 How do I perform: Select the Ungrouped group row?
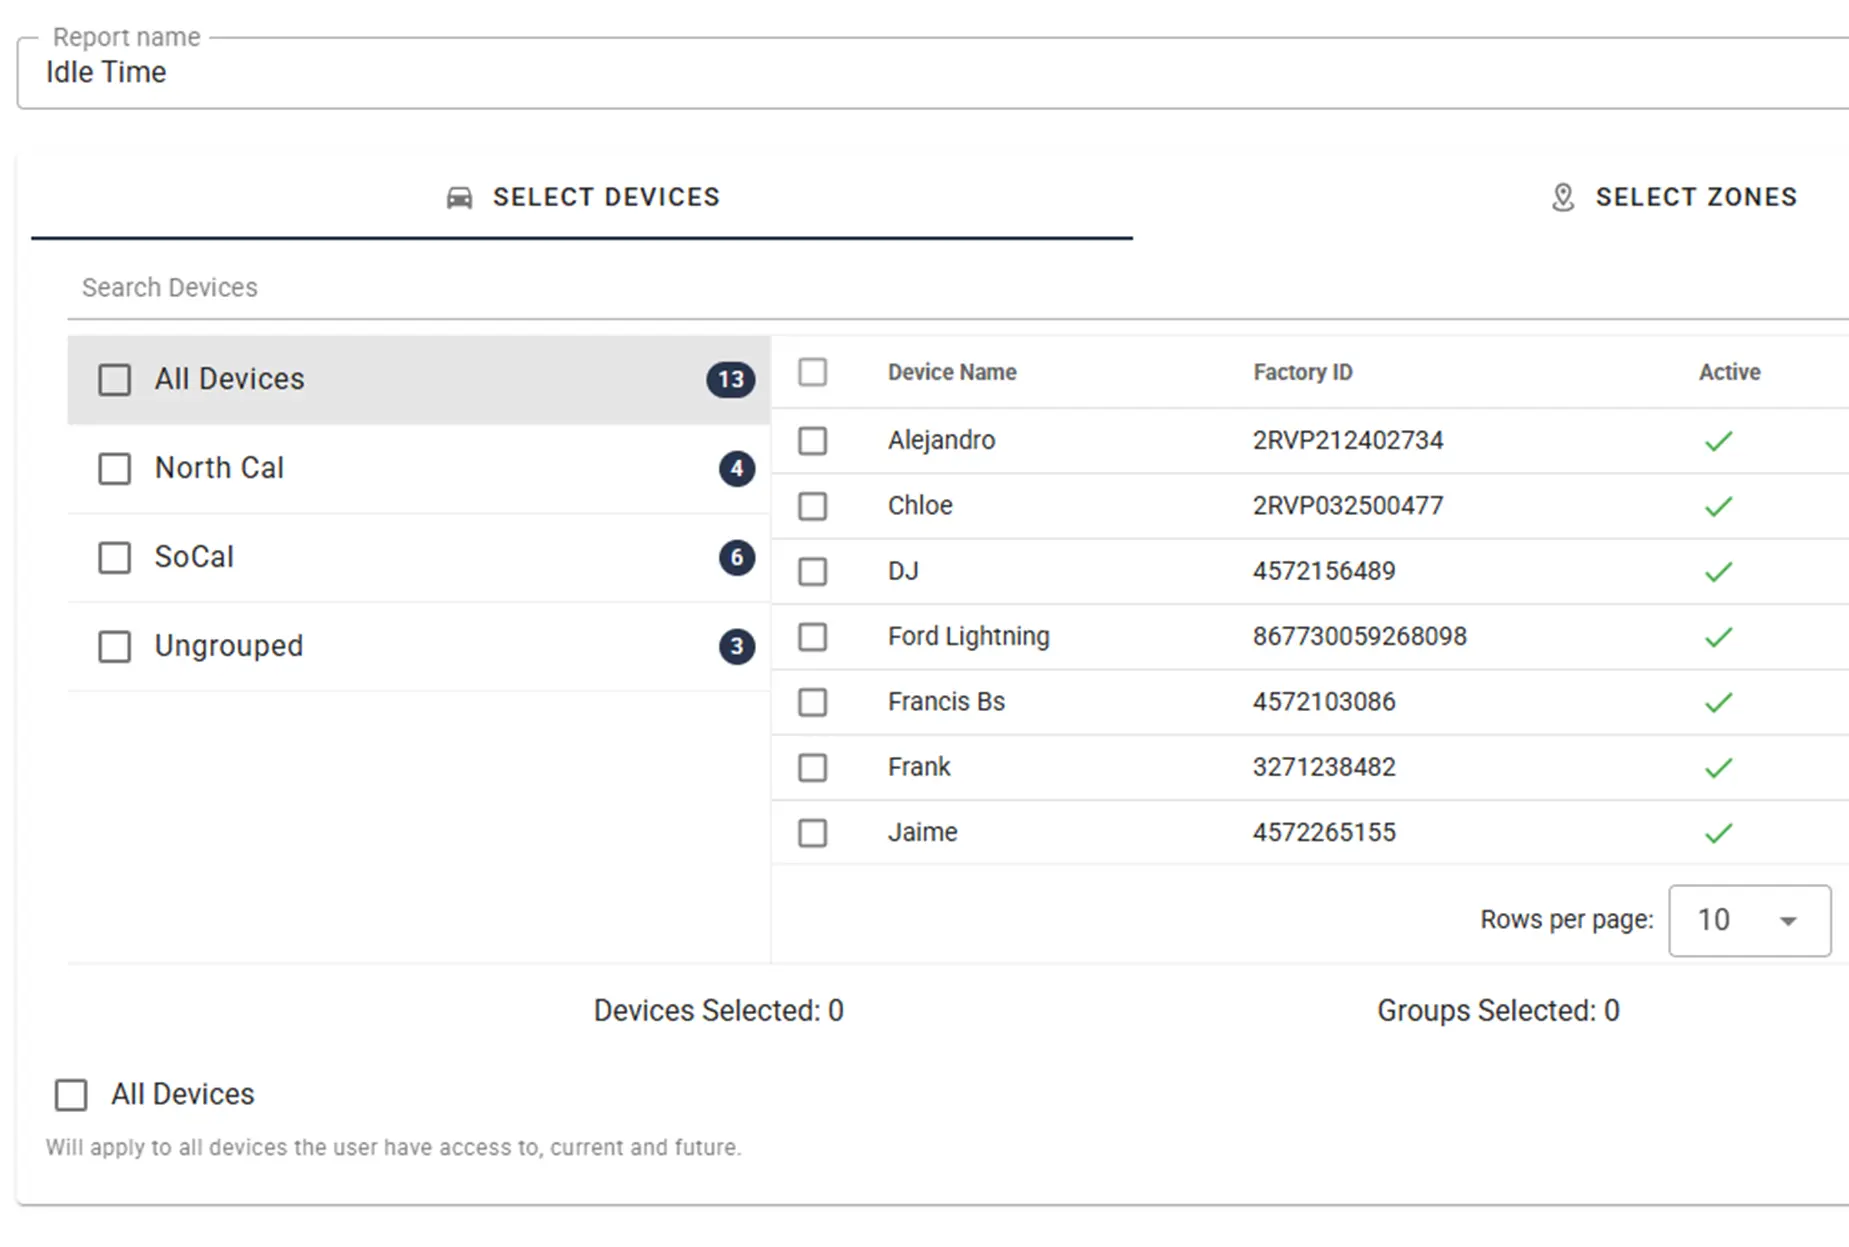(419, 647)
